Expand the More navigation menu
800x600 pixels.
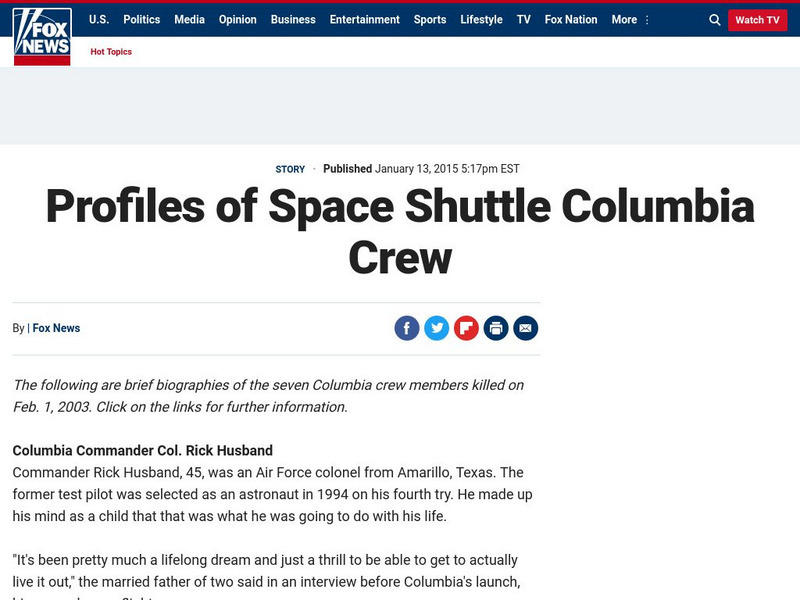pos(630,20)
